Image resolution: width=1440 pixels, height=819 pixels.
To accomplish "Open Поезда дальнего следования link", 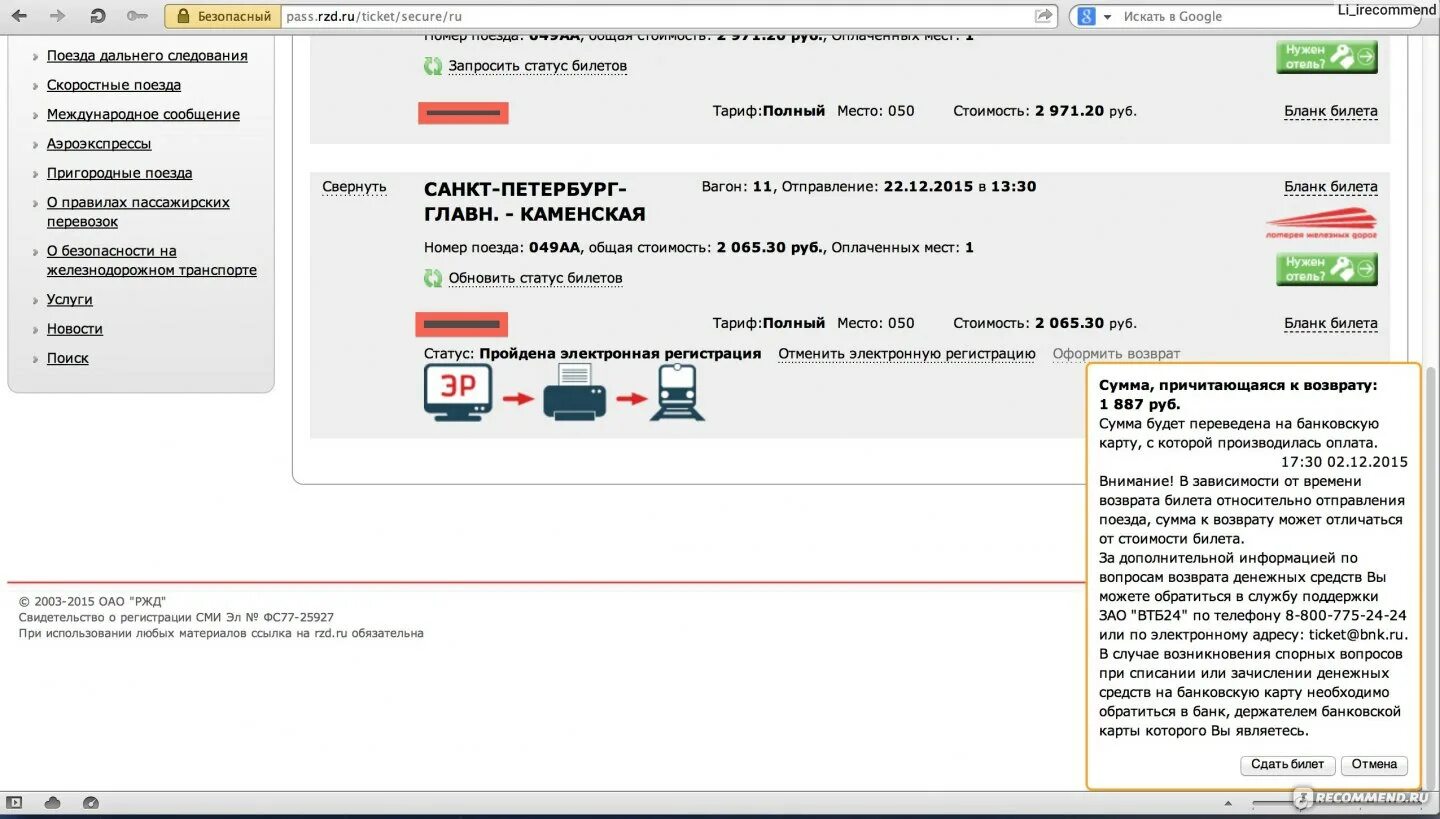I will pos(147,56).
